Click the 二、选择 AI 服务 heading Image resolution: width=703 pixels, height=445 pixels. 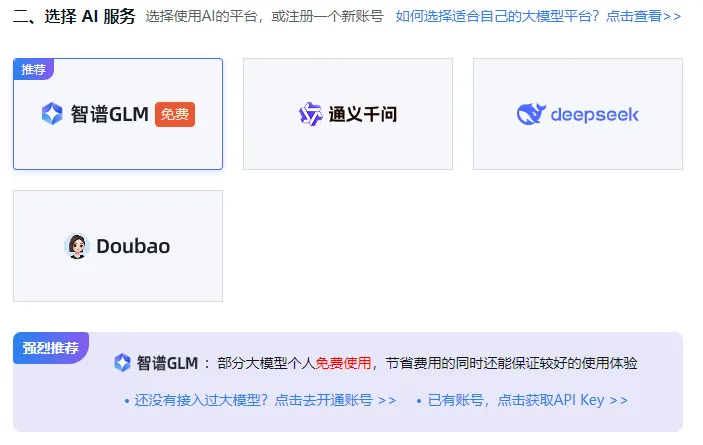(x=74, y=17)
